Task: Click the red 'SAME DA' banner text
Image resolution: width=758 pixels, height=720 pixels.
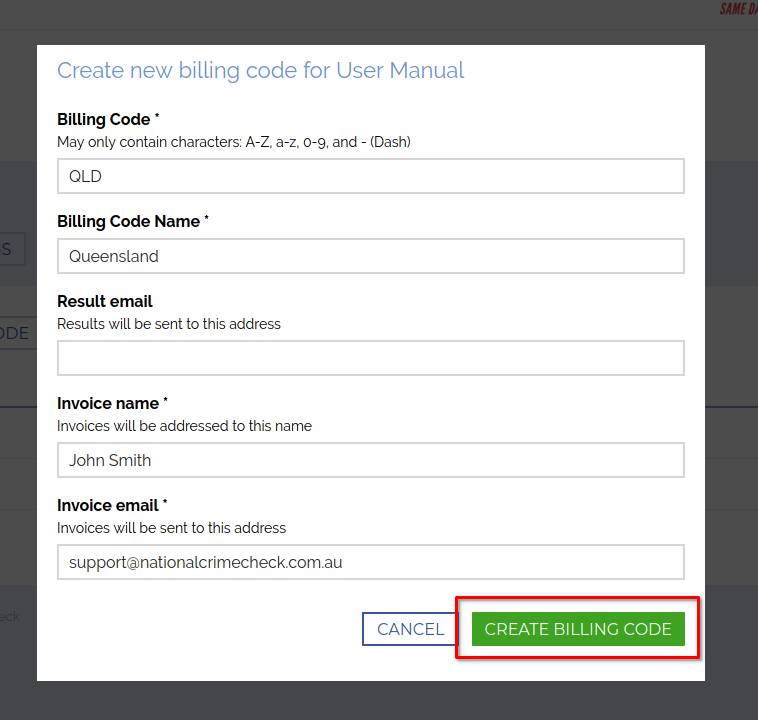Action: (x=738, y=10)
